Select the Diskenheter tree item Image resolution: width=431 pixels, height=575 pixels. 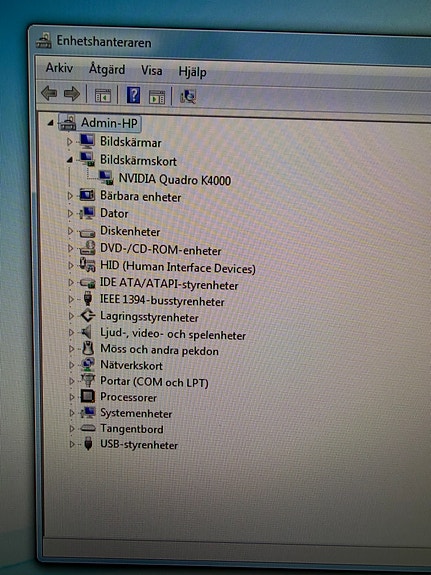[x=130, y=231]
